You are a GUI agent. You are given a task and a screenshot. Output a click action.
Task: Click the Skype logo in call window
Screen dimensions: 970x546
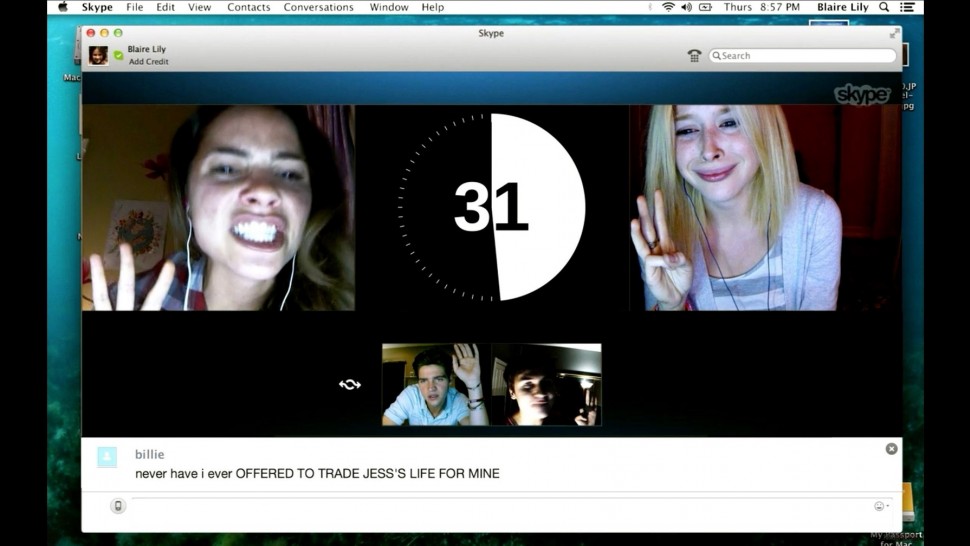(x=862, y=94)
